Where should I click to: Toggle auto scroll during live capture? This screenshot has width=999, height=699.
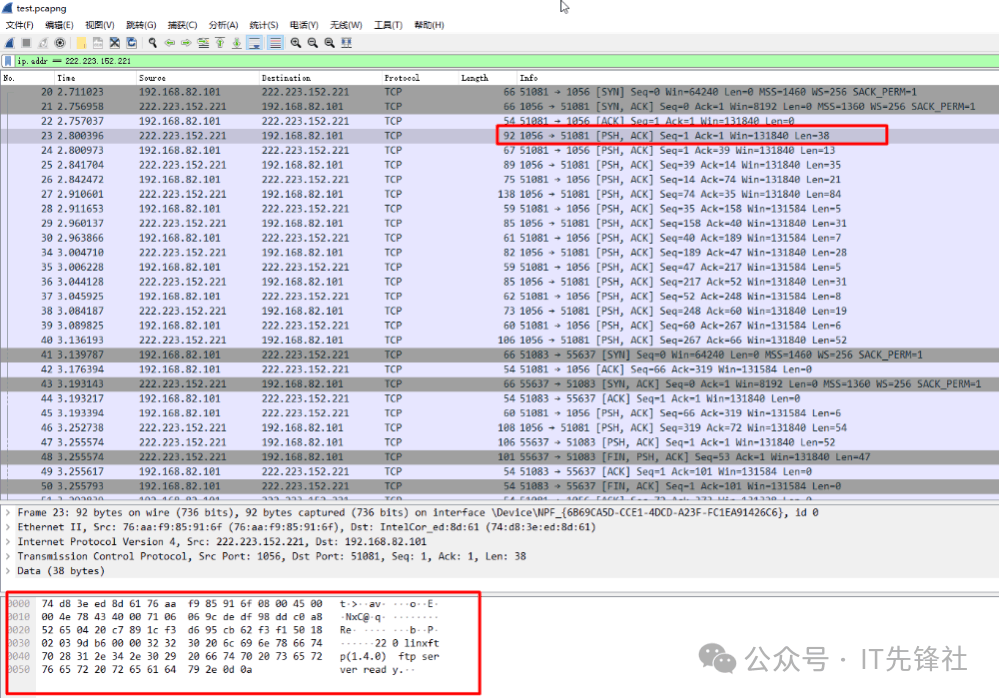click(x=254, y=43)
